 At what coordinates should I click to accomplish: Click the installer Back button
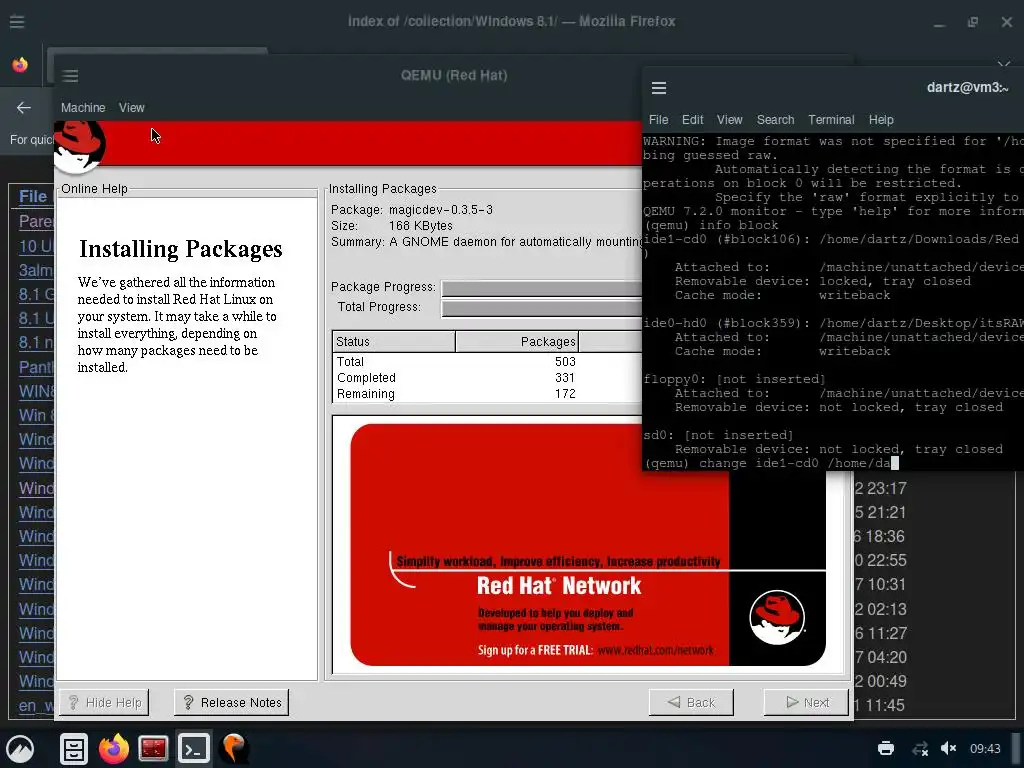click(691, 703)
